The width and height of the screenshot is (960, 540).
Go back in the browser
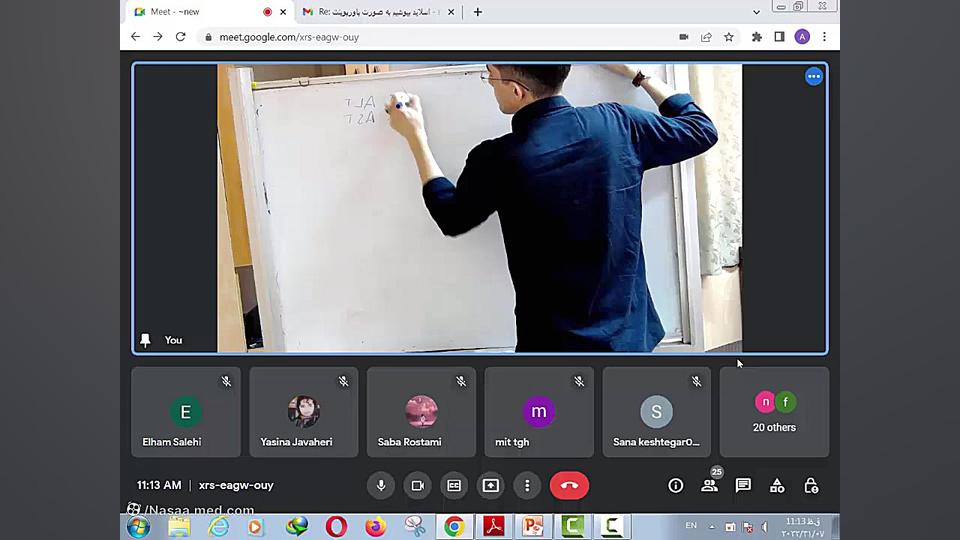coord(135,37)
